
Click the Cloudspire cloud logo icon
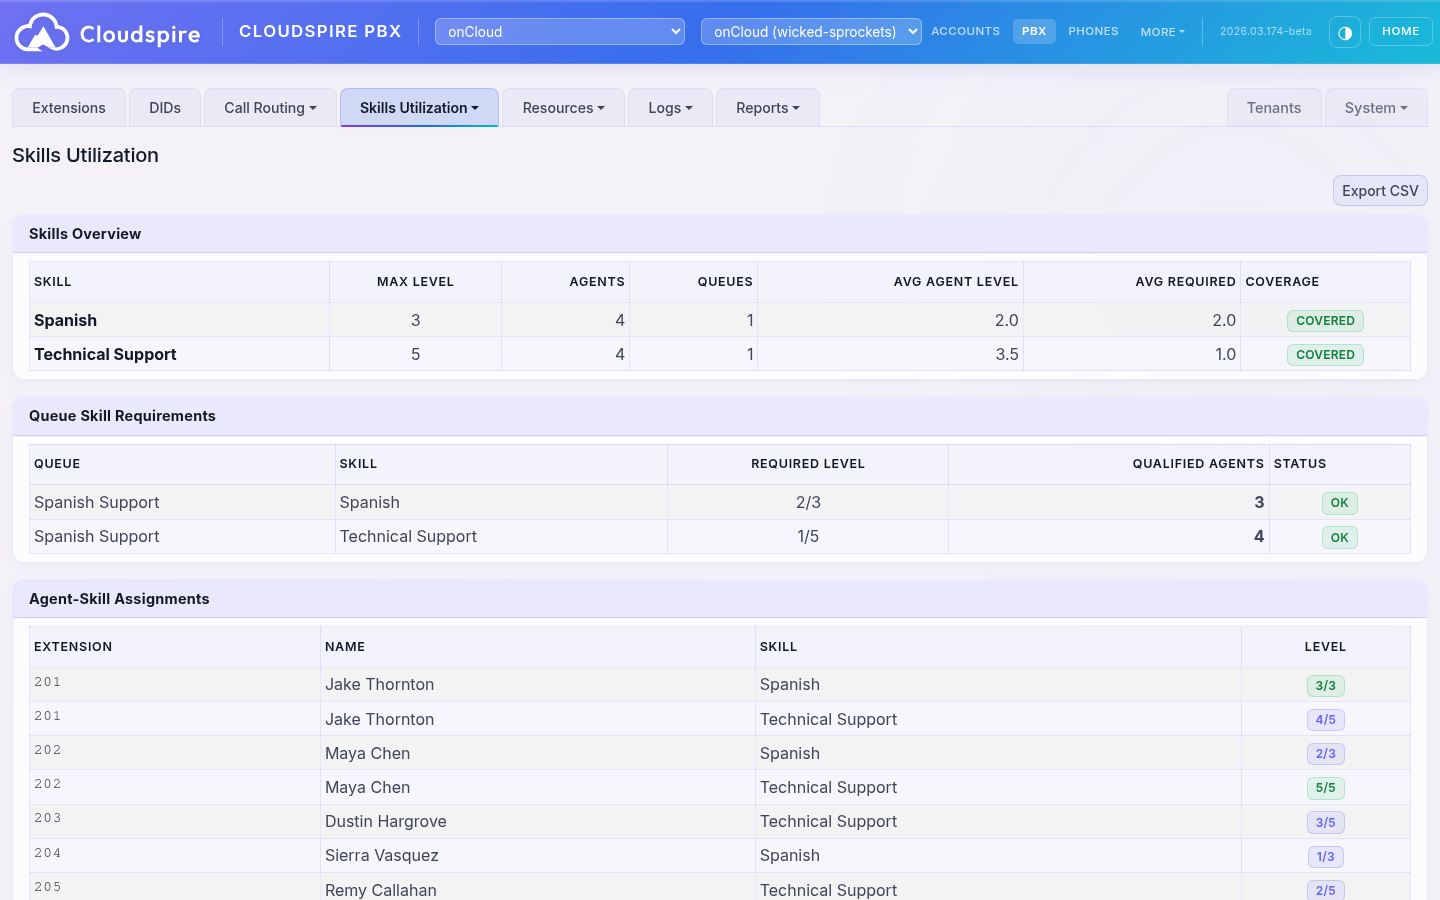point(43,31)
